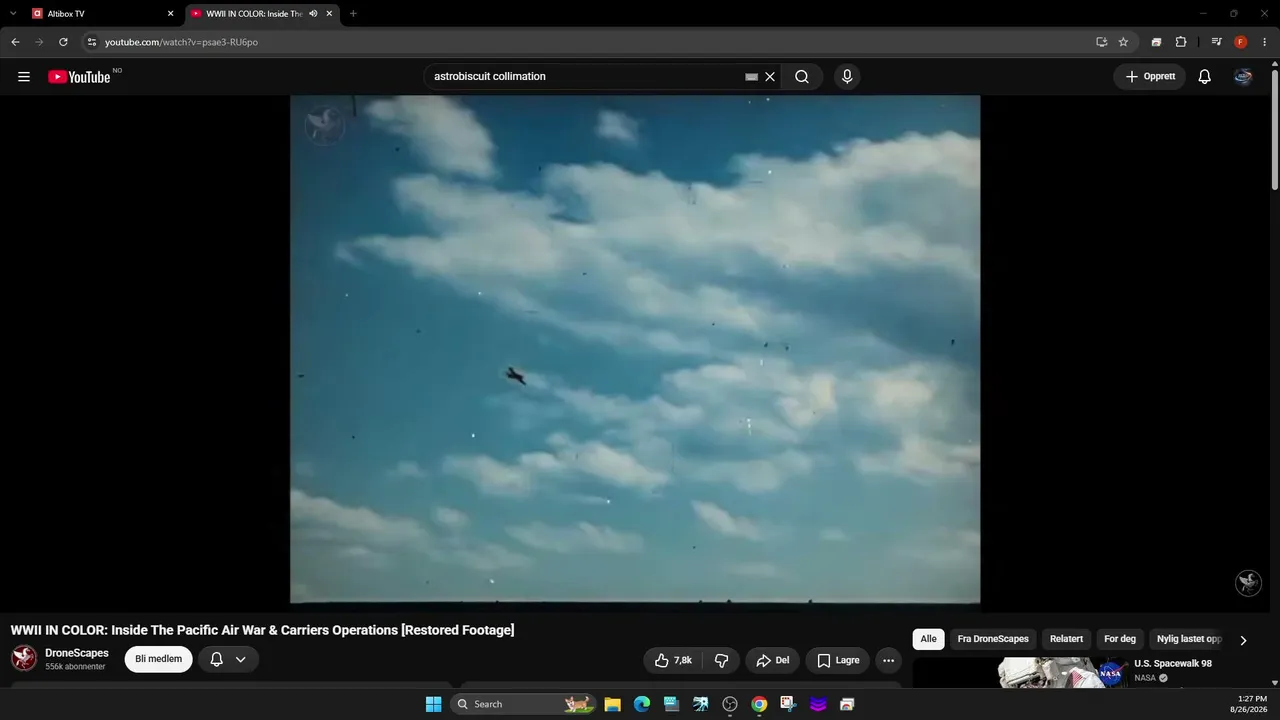The width and height of the screenshot is (1280, 720).
Task: Select the For deg filter chip
Action: 1120,639
